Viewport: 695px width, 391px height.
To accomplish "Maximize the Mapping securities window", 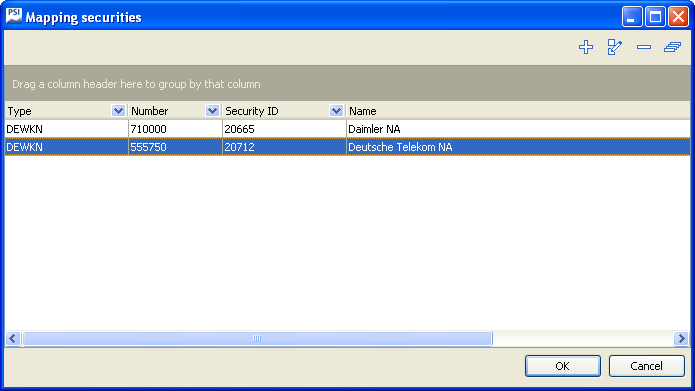I will [655, 17].
